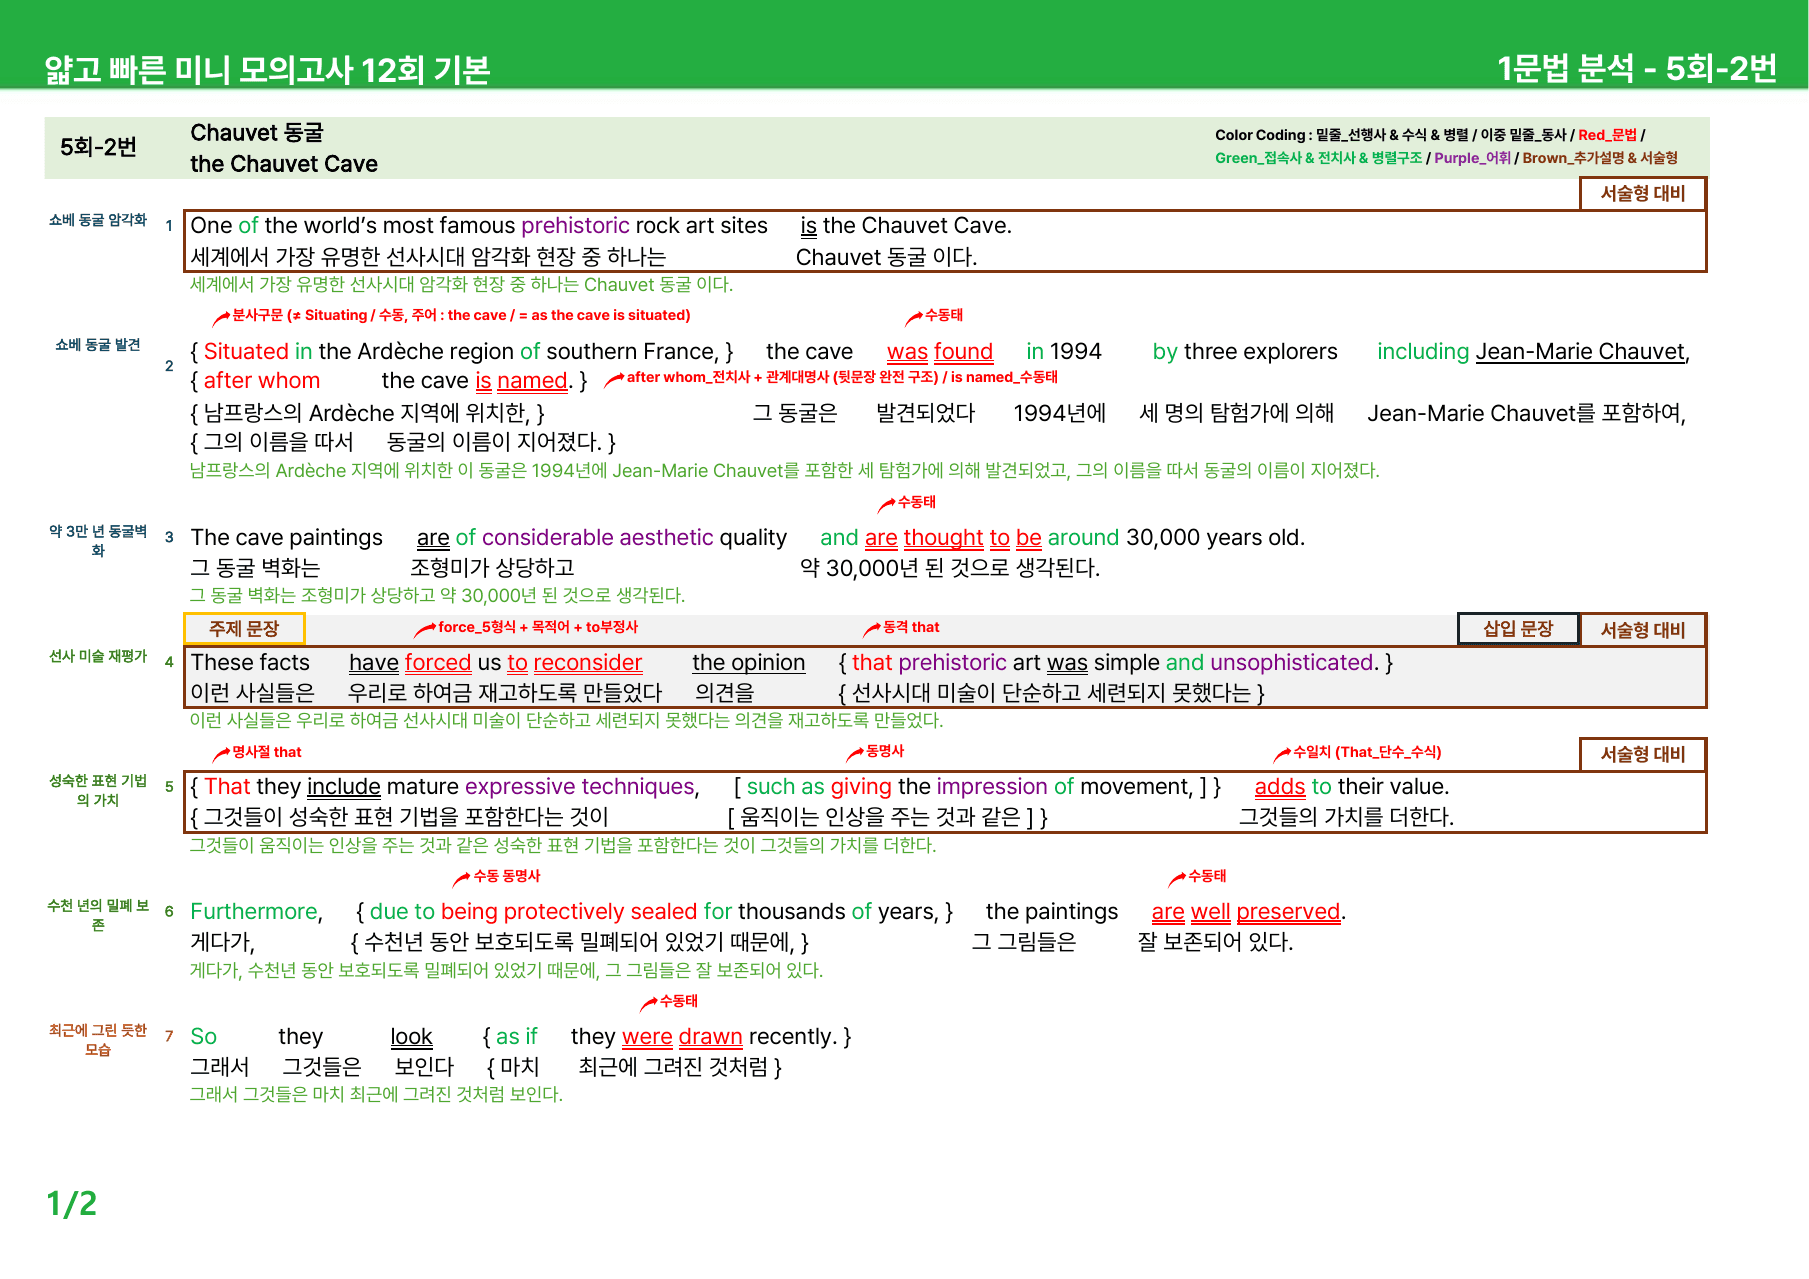The width and height of the screenshot is (1809, 1279).
Task: Select the side label '쇼베 동굴 암각화'
Action: pyautogui.click(x=98, y=220)
